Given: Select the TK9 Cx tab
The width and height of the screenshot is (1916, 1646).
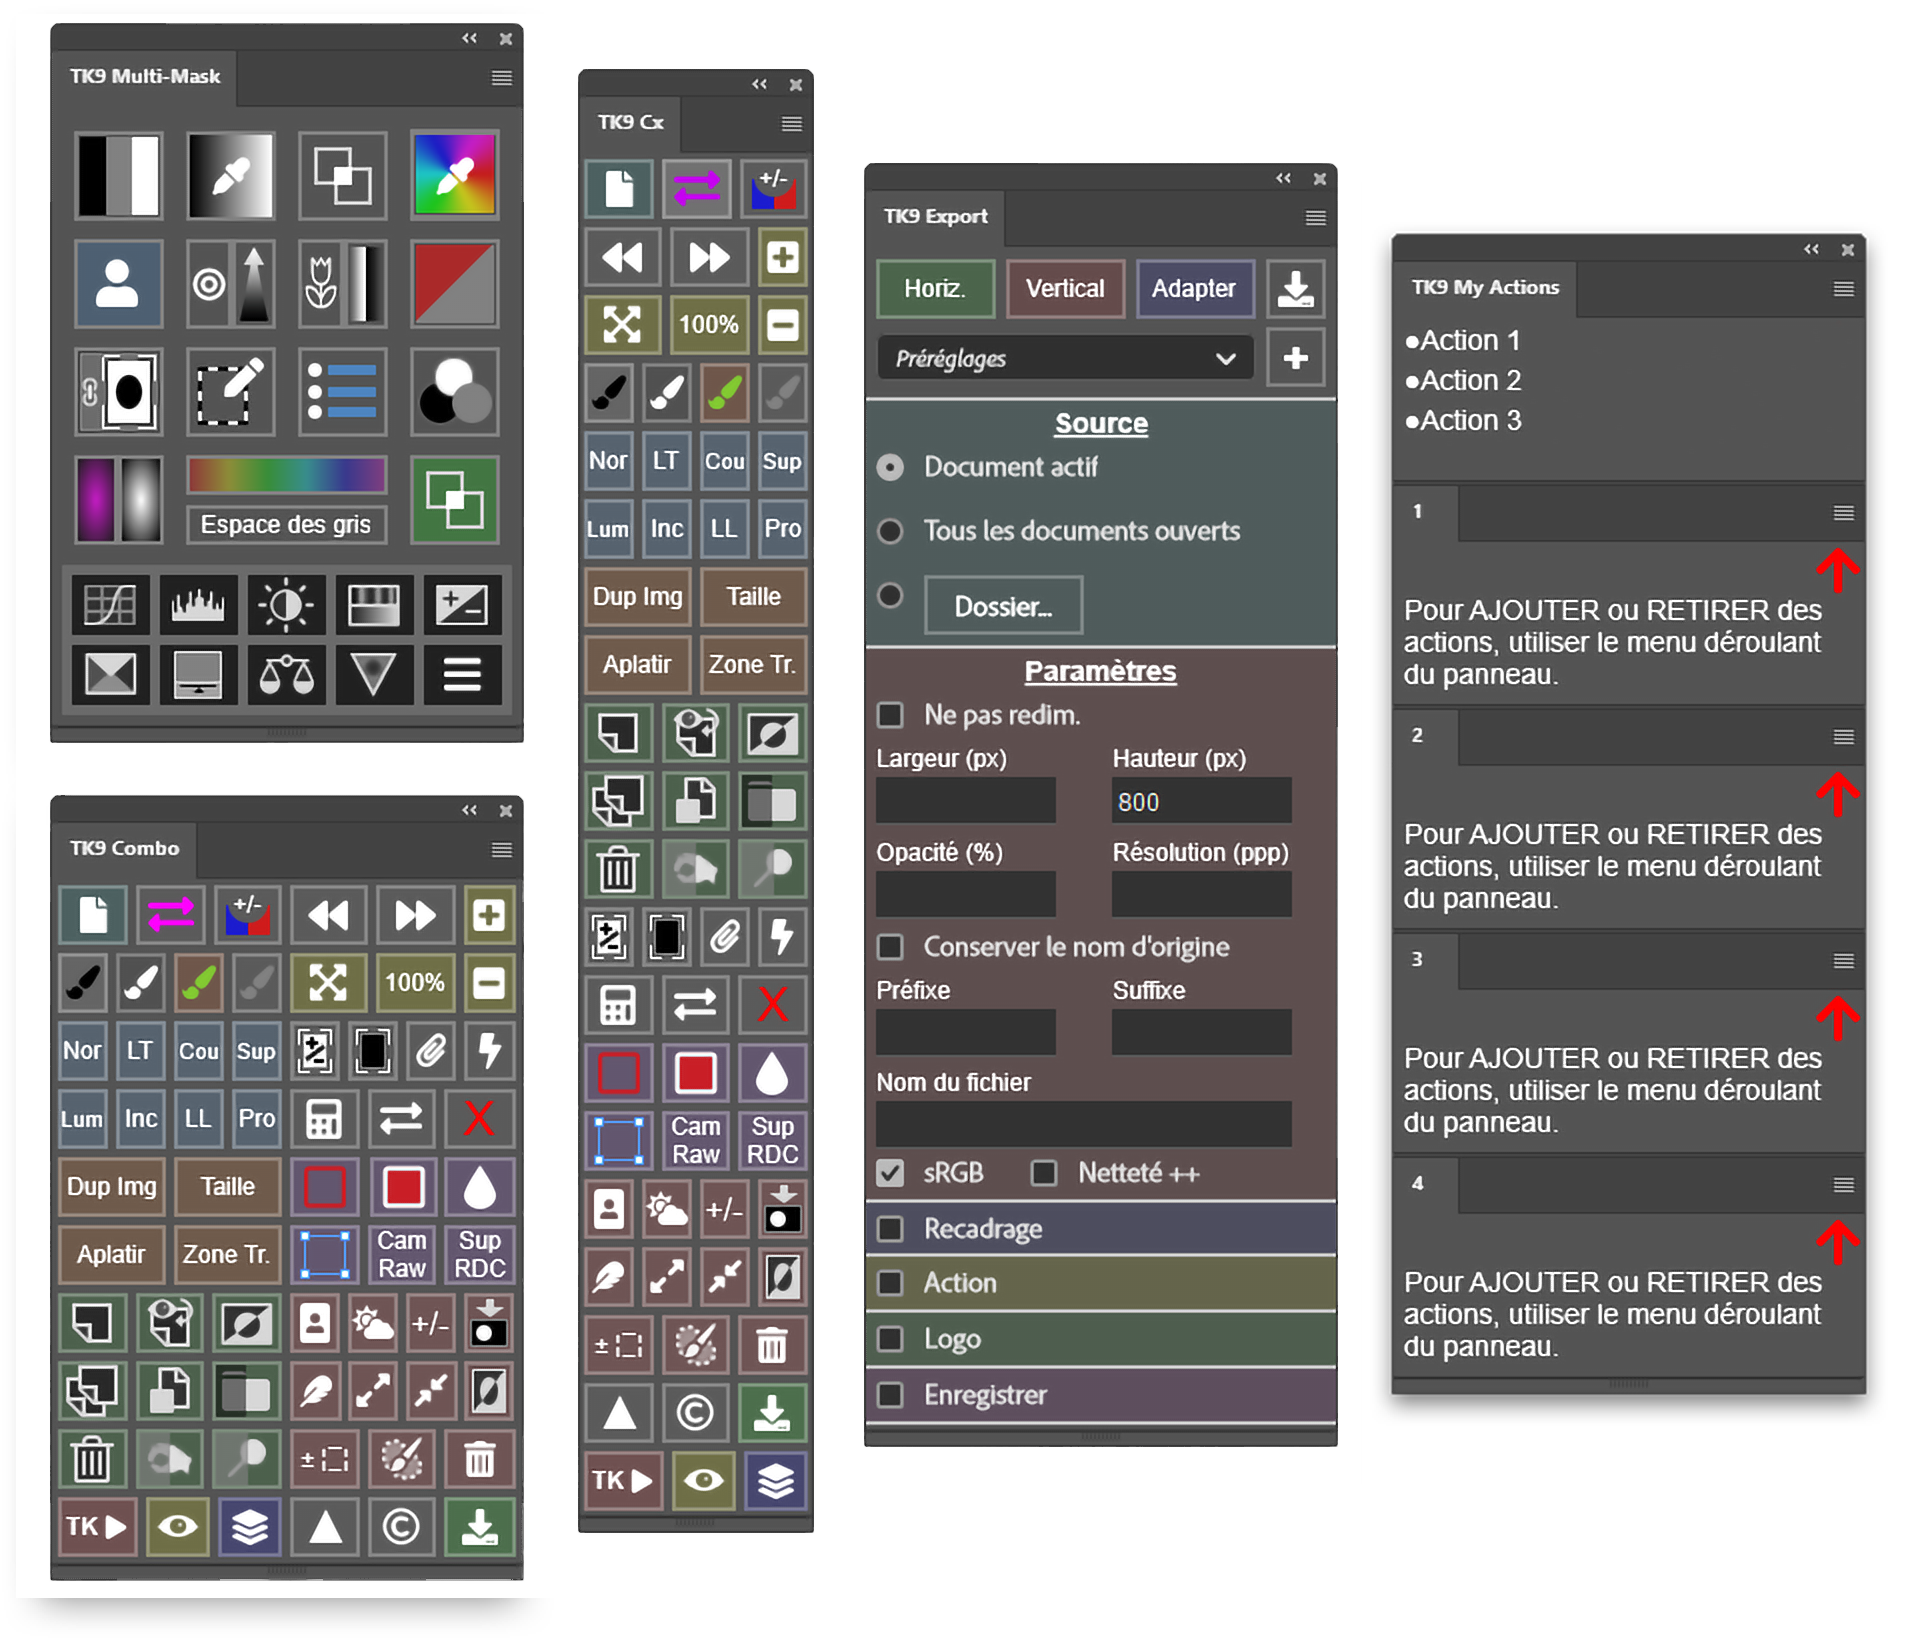Looking at the screenshot, I should click(x=630, y=123).
